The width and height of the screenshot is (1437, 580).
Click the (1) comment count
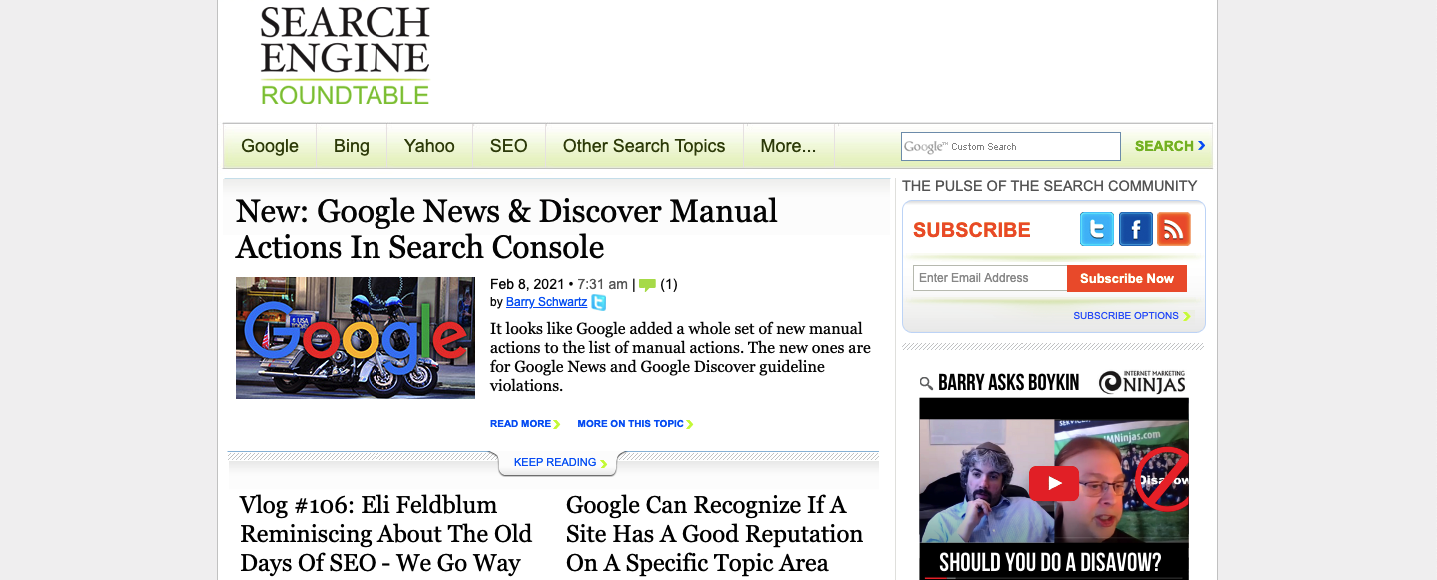click(x=669, y=284)
